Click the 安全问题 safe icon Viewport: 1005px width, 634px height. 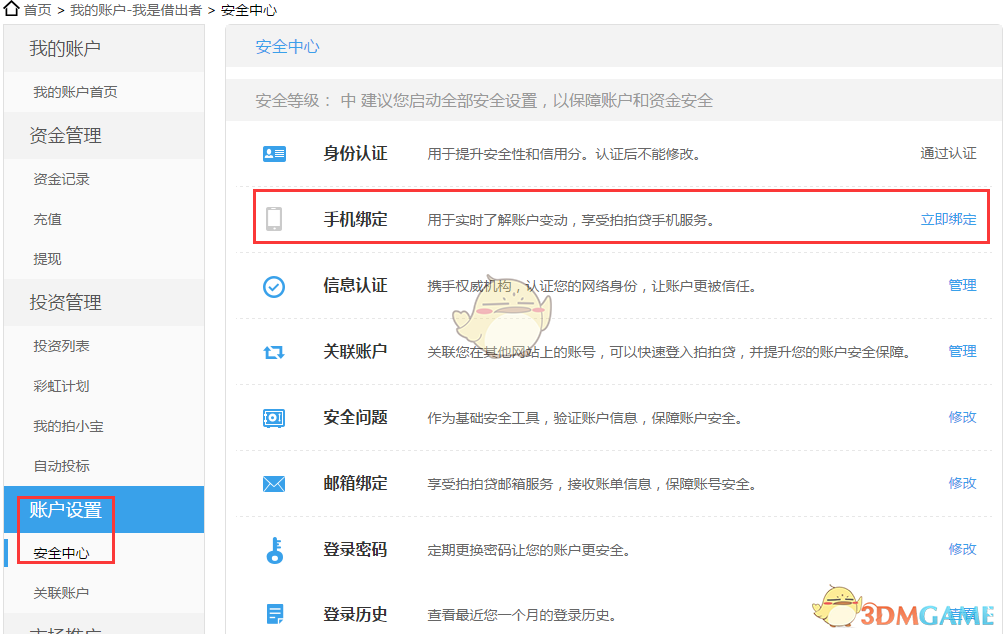274,418
